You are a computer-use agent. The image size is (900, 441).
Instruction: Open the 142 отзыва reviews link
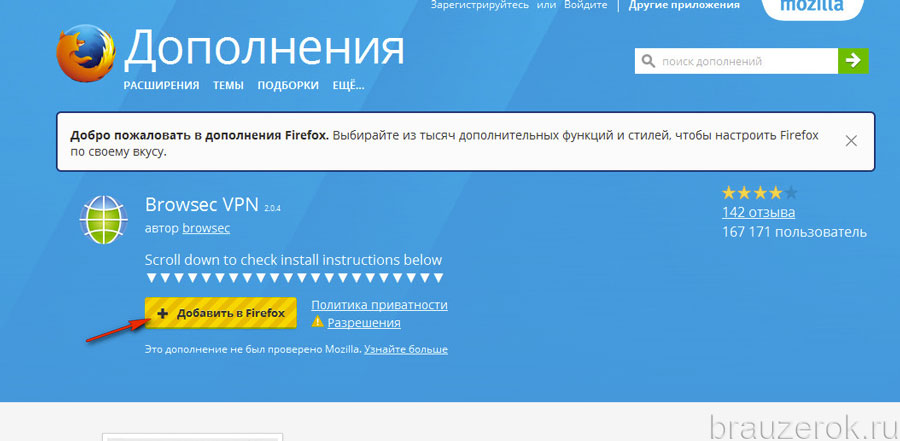(x=758, y=212)
